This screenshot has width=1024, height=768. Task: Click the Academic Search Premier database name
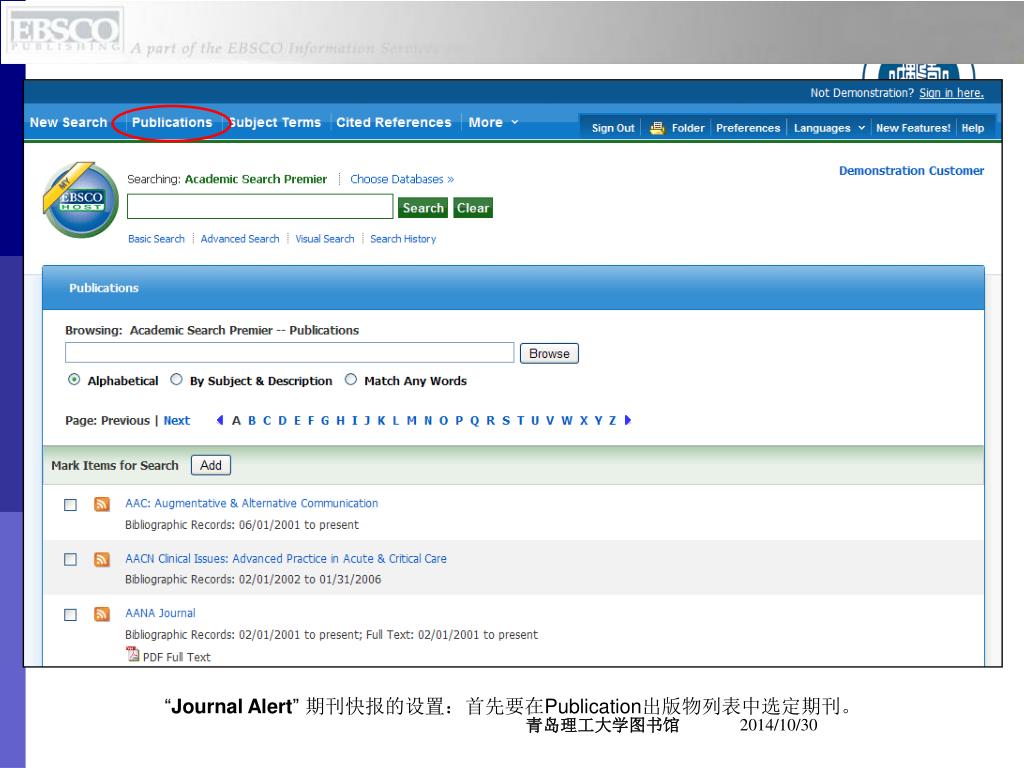pos(255,179)
